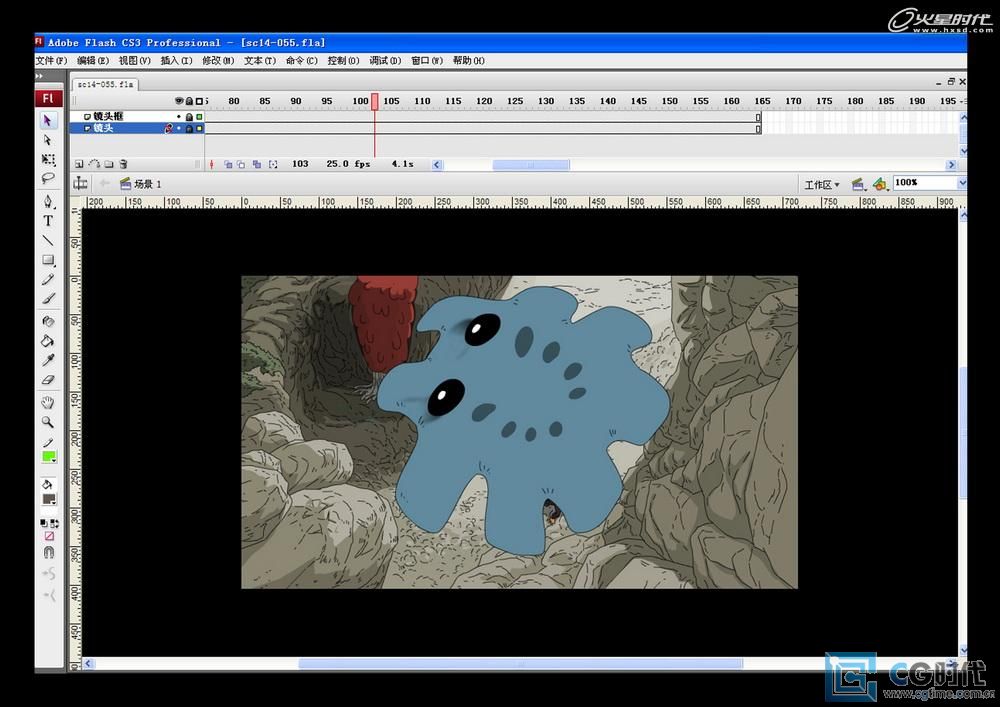Image resolution: width=1000 pixels, height=707 pixels.
Task: Toggle visibility dot of 镜头框 layer
Action: (179, 117)
